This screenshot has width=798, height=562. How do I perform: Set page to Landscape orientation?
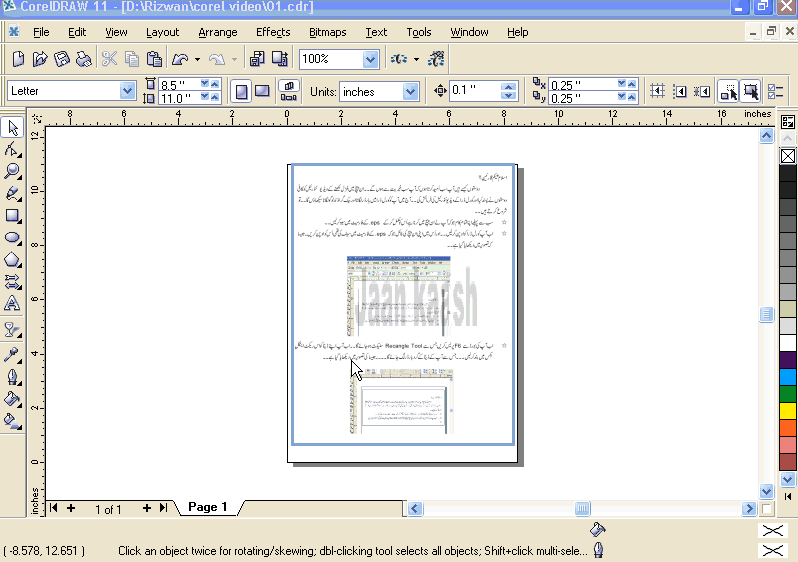pos(262,92)
